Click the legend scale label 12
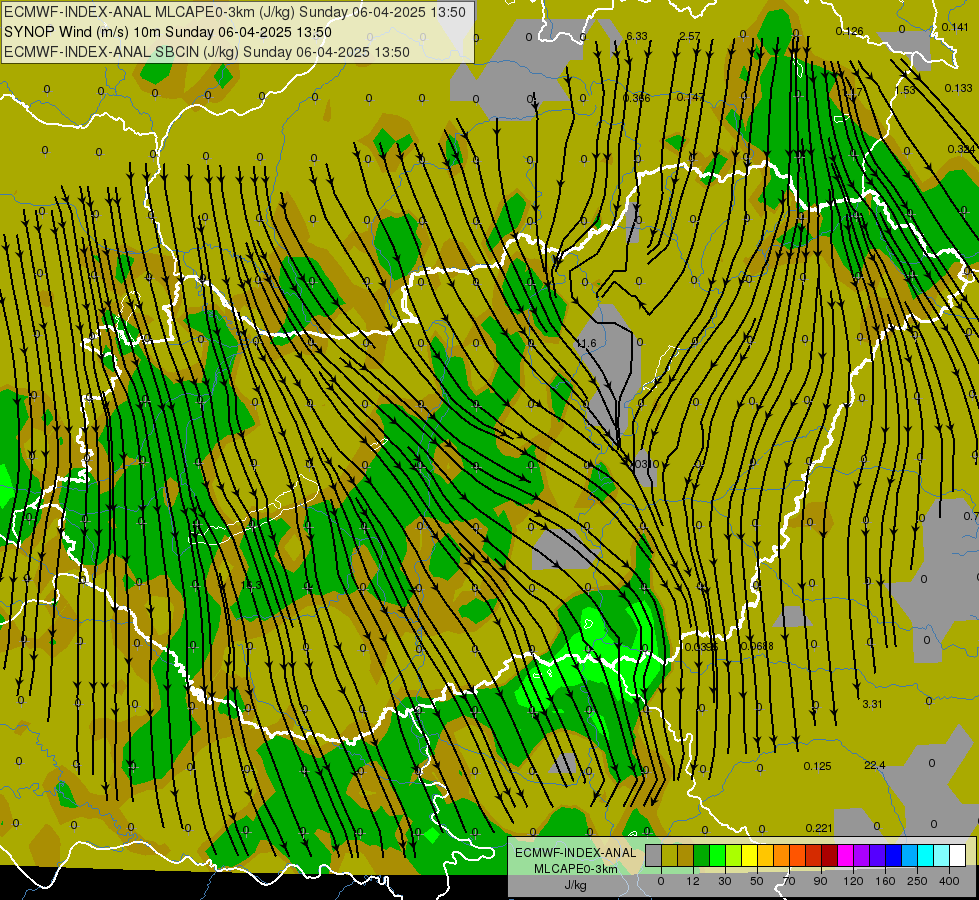Viewport: 979px width, 900px height. [x=693, y=881]
